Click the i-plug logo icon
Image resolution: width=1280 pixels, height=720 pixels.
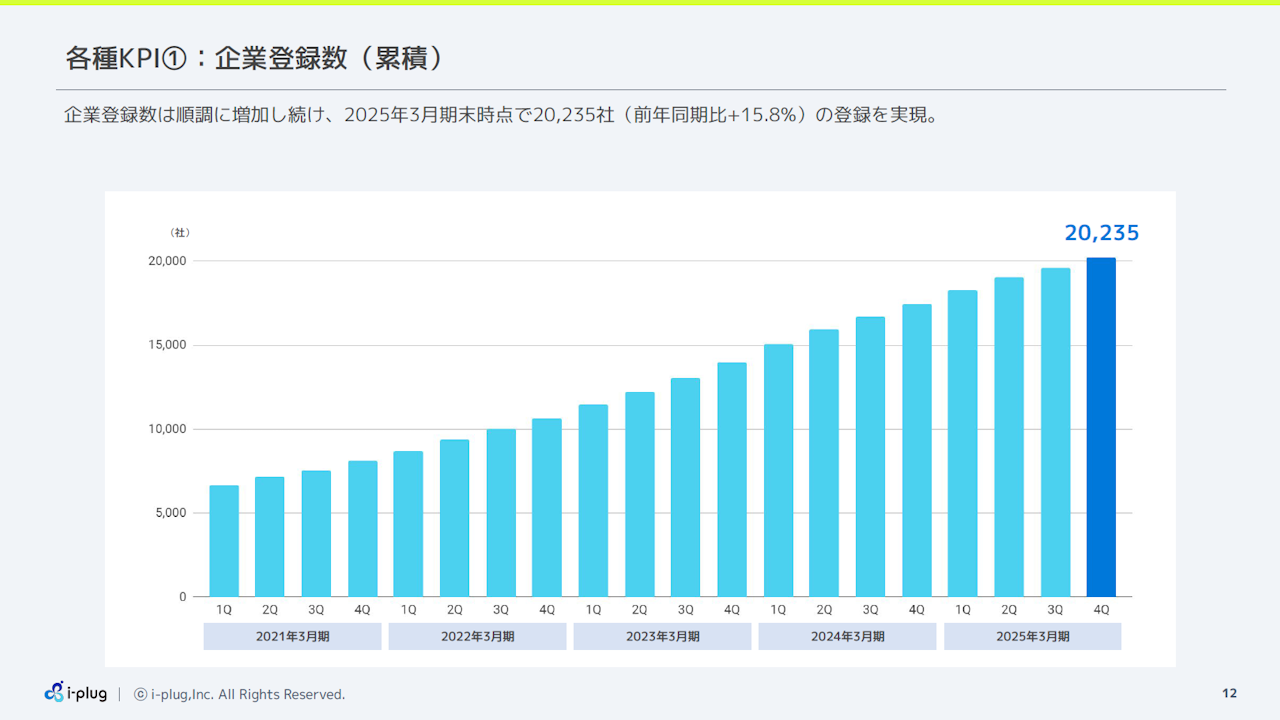click(55, 692)
